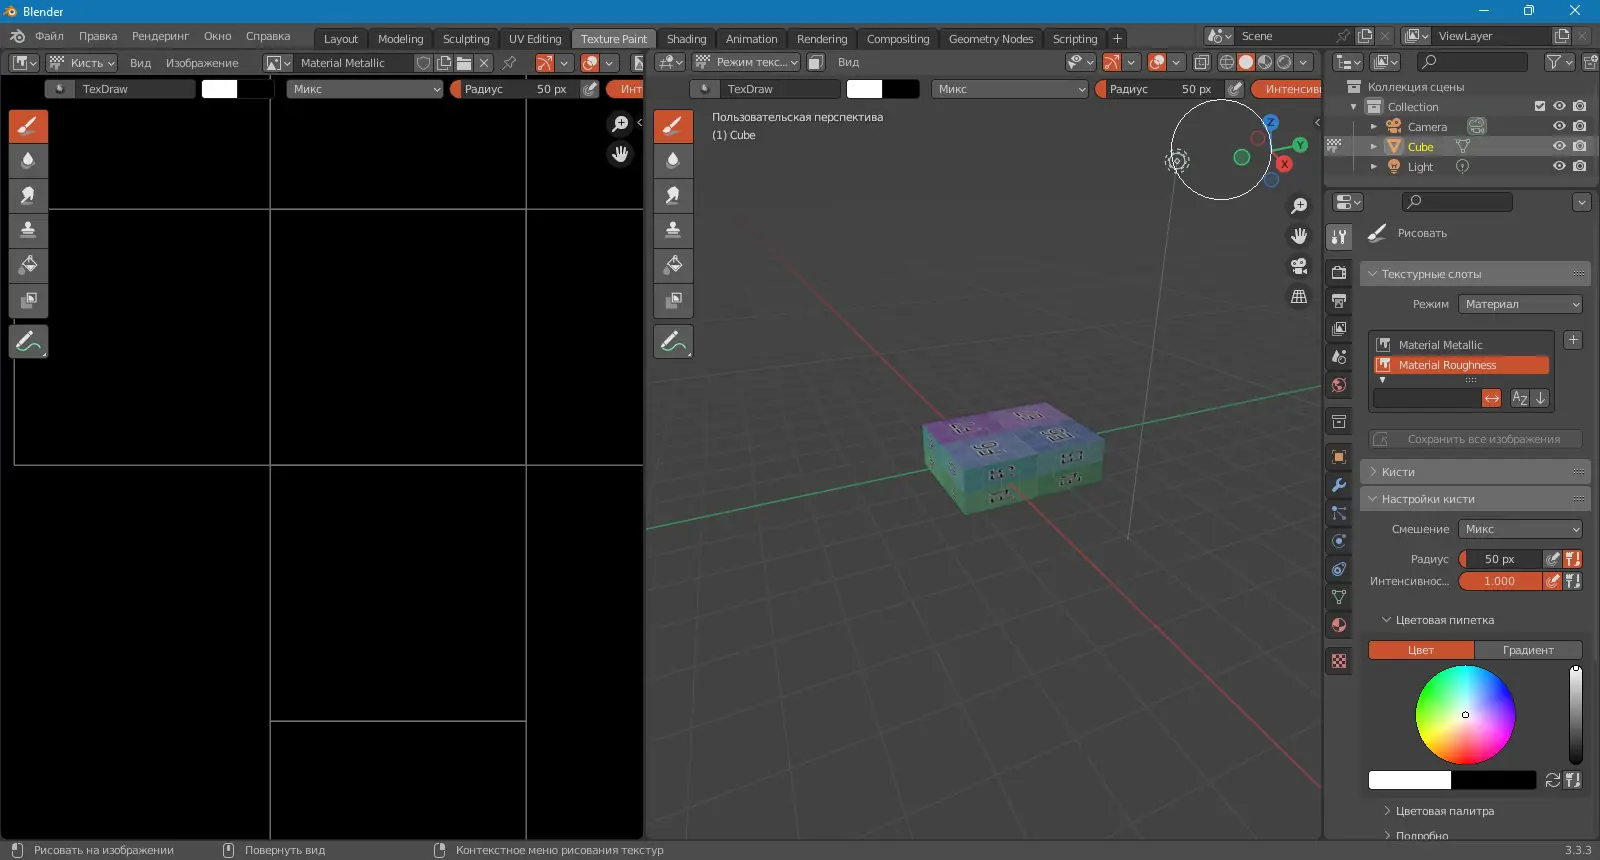Open the Рендеринг menu
1600x860 pixels.
pos(160,36)
